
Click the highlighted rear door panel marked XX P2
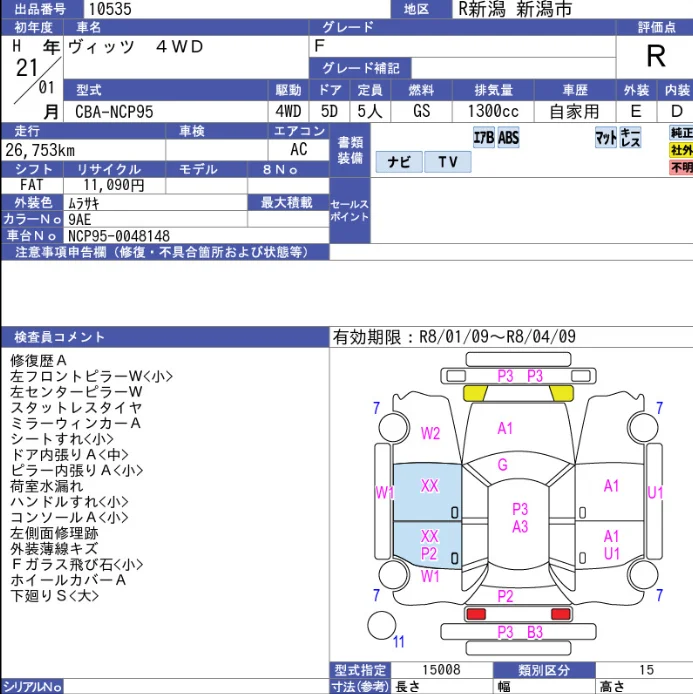click(427, 544)
